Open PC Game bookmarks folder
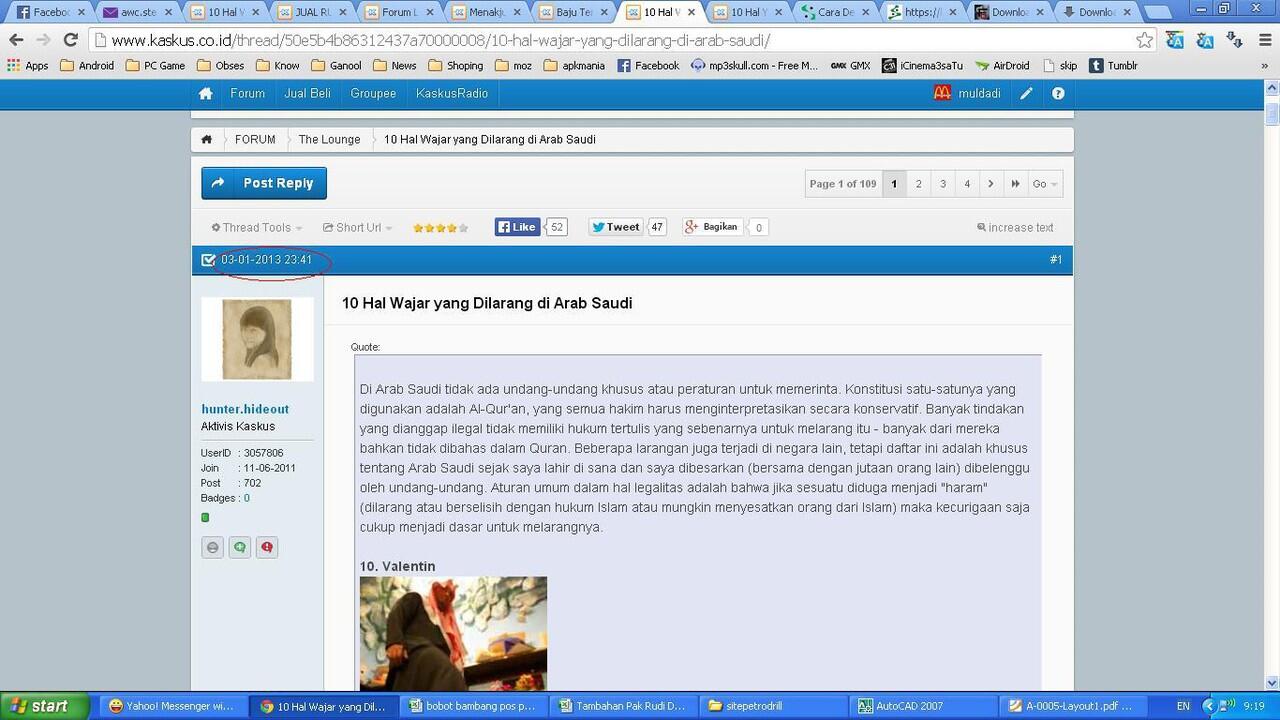1280x720 pixels. 155,66
